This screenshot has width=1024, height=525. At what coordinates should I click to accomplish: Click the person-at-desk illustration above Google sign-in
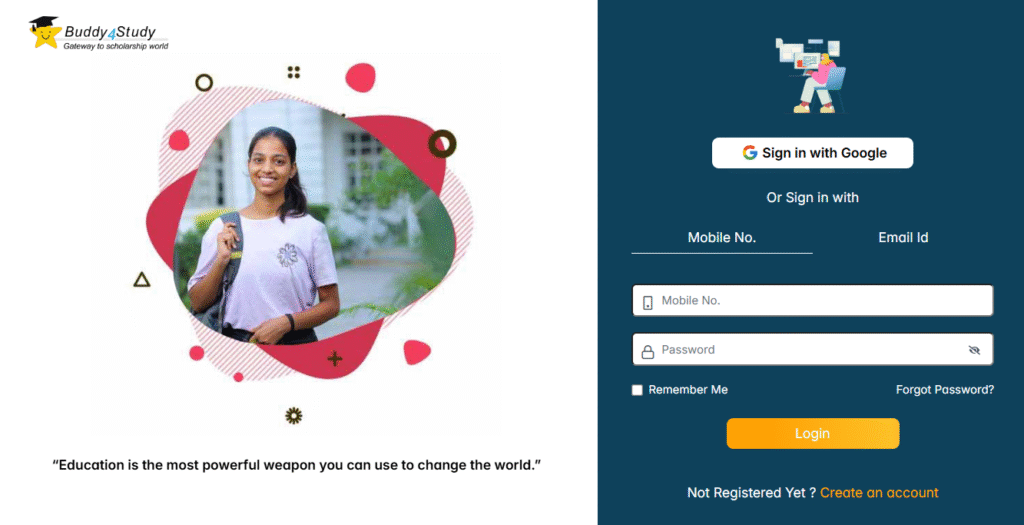pyautogui.click(x=810, y=75)
